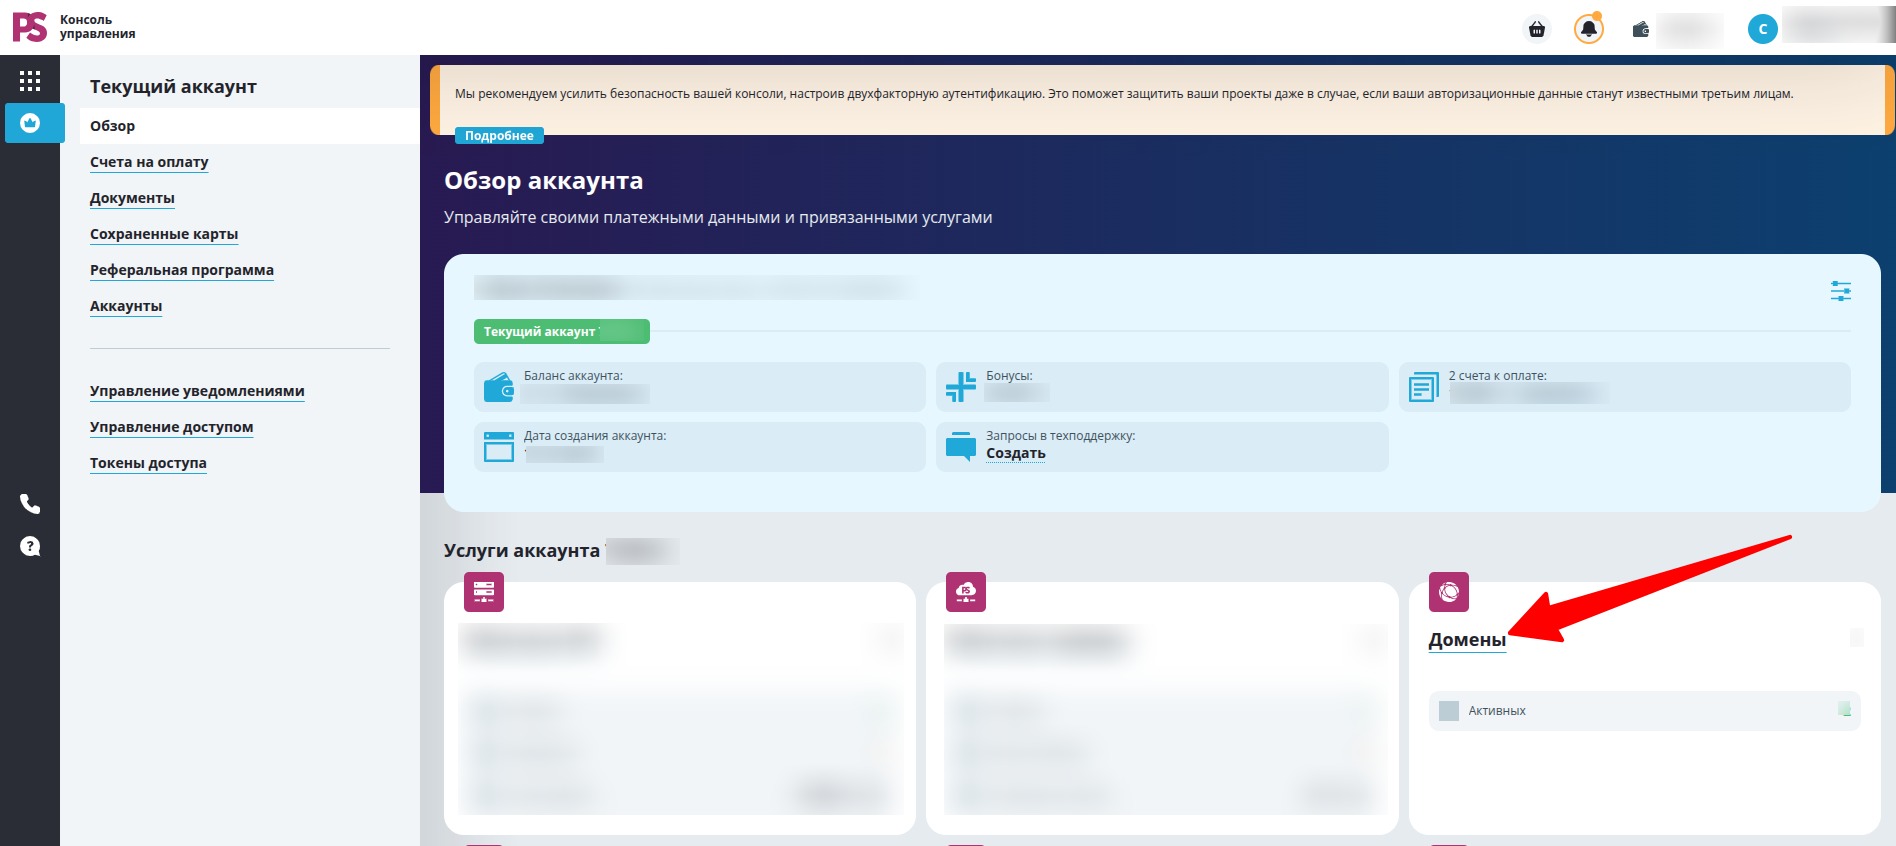Select the account crown icon in the sidebar
The height and width of the screenshot is (846, 1896).
point(30,123)
